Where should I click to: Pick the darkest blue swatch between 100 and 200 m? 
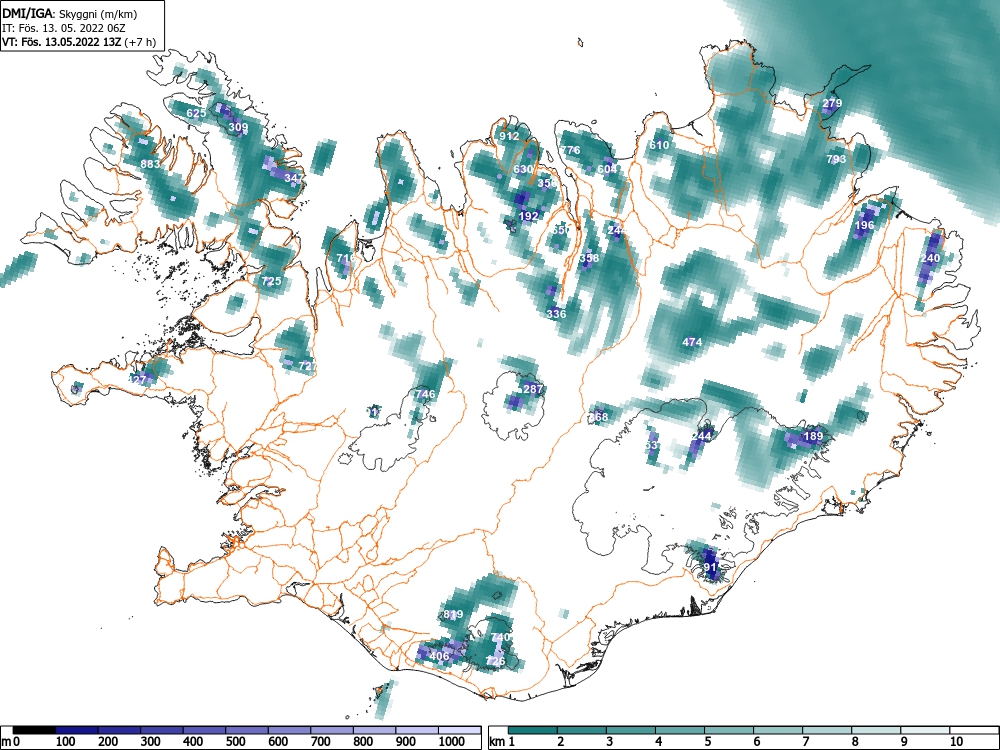[77, 730]
